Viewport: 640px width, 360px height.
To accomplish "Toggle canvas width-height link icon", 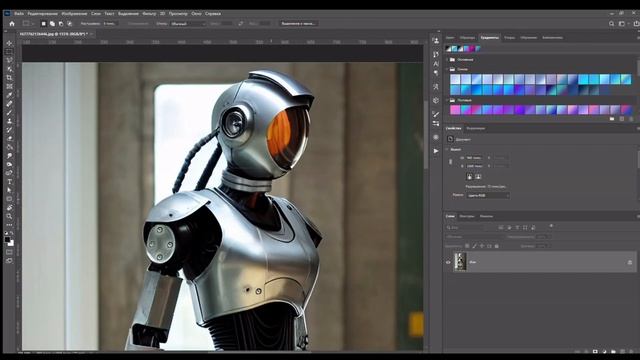I will point(451,162).
